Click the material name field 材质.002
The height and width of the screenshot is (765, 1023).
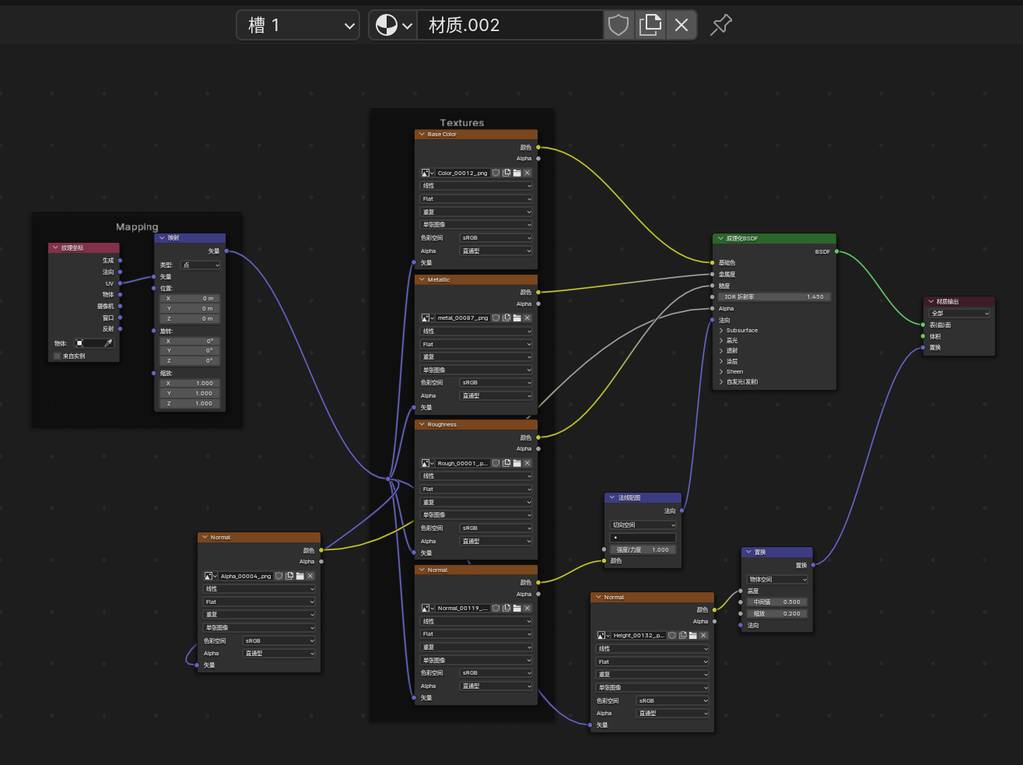point(510,25)
